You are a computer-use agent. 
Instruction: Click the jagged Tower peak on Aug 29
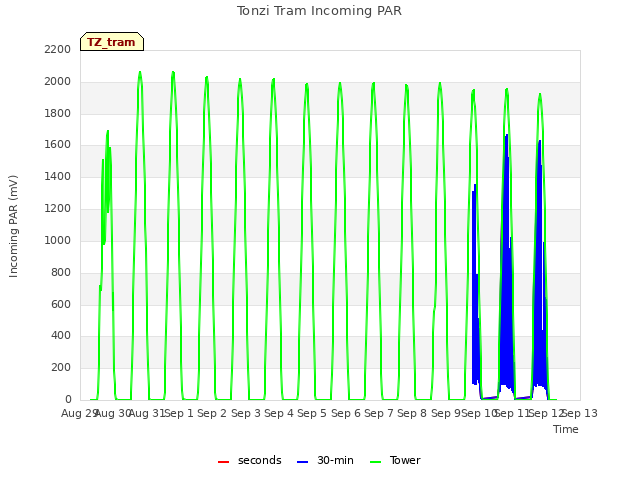[108, 132]
